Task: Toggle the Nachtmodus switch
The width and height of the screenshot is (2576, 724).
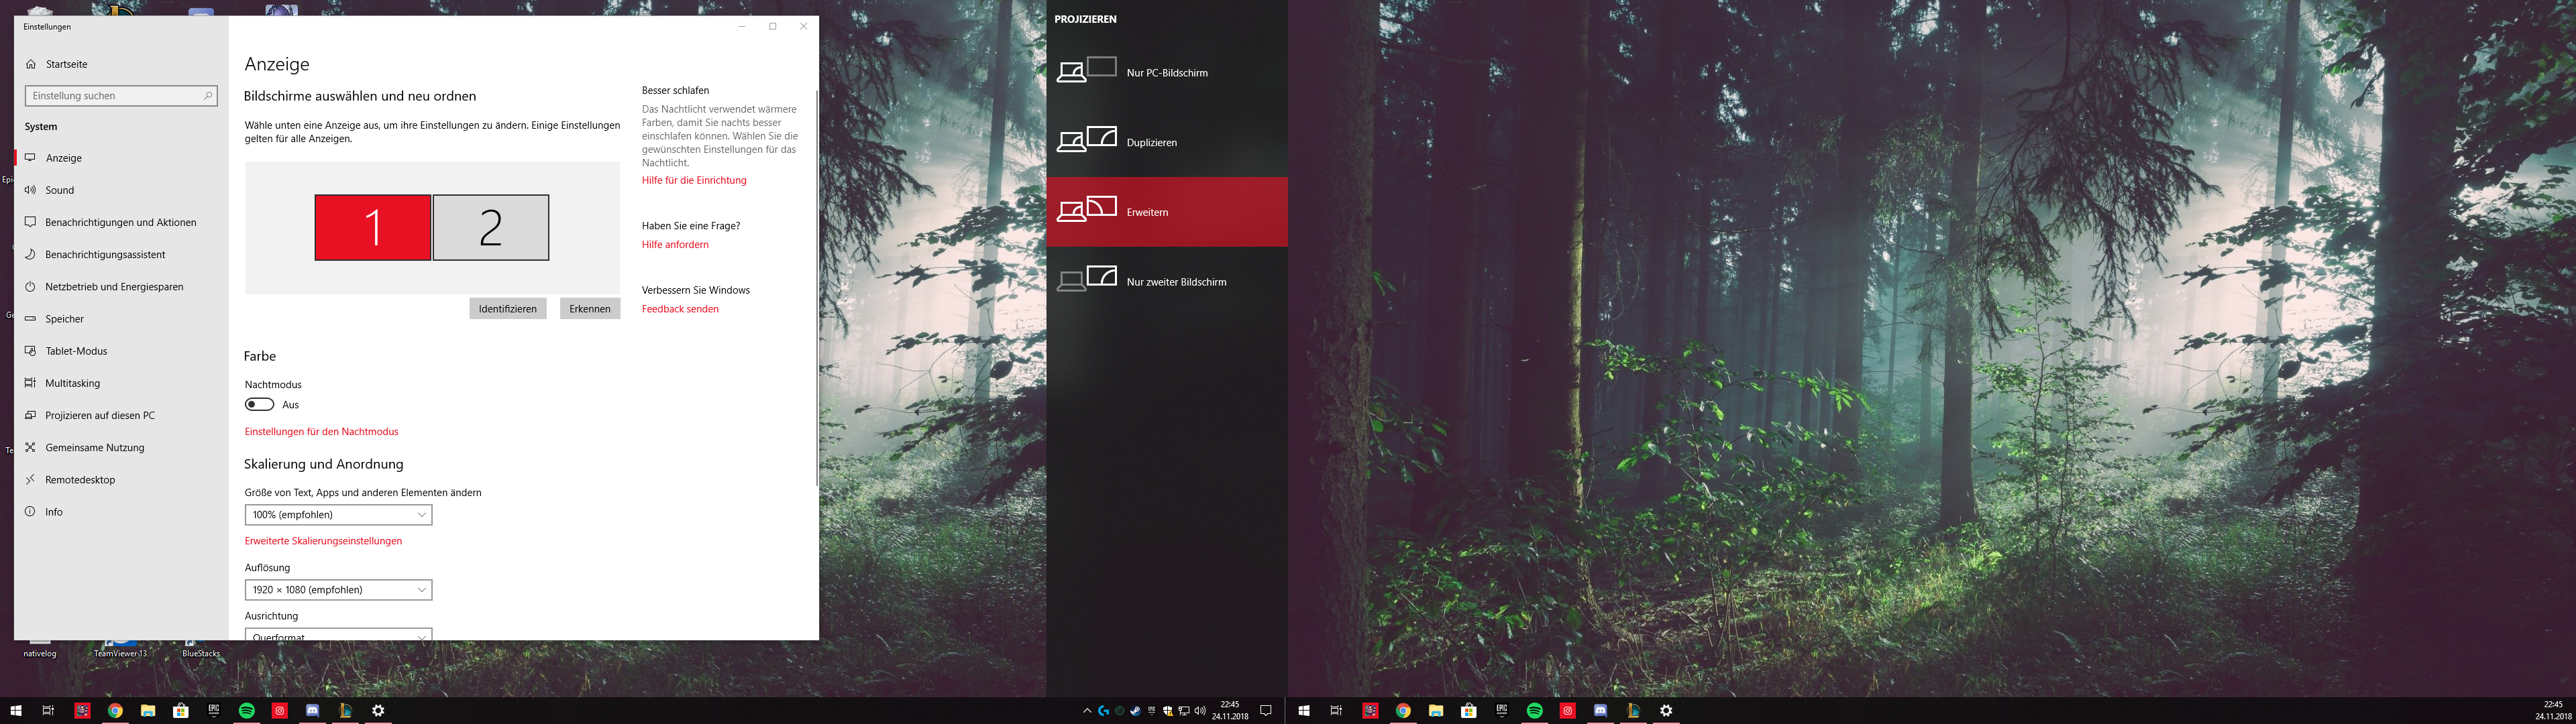Action: 260,405
